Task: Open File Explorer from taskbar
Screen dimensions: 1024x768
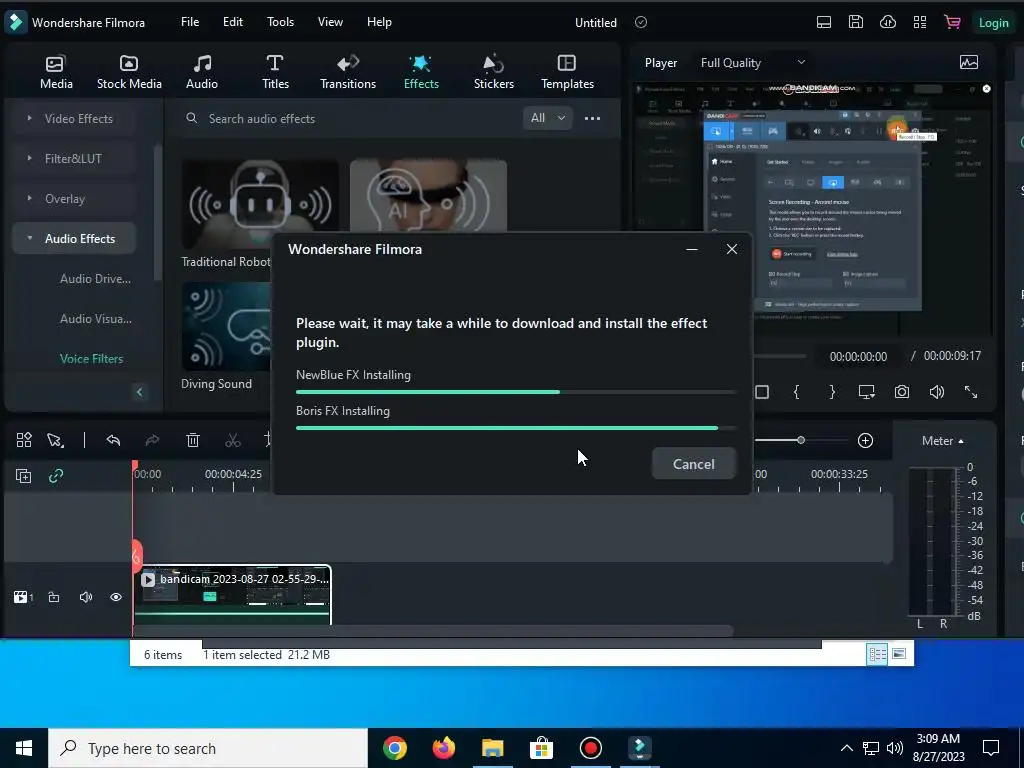Action: pos(492,748)
